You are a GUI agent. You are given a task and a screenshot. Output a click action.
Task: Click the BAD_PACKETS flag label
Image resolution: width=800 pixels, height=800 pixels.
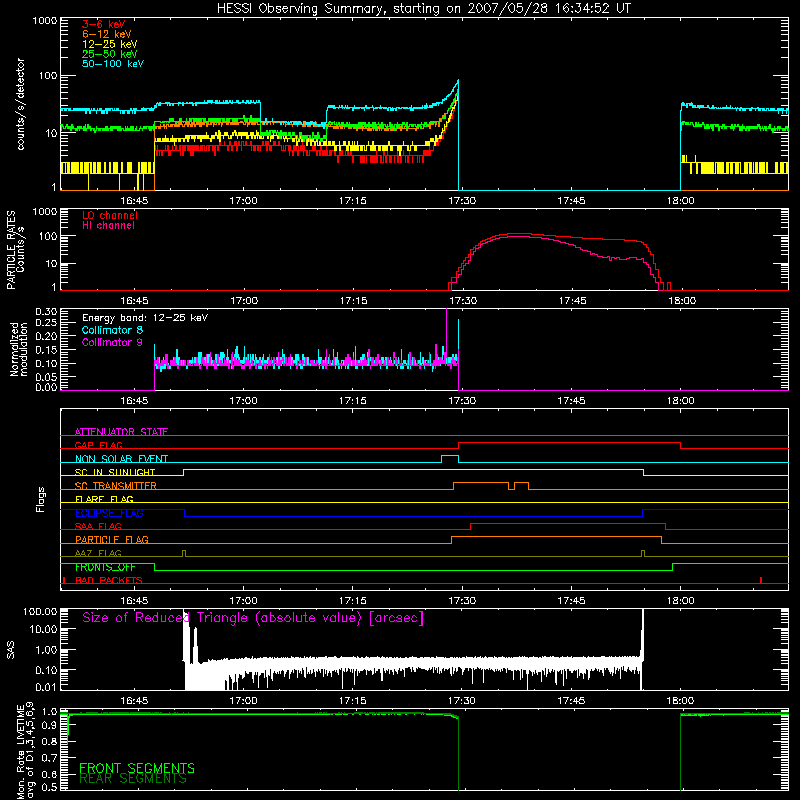point(109,580)
